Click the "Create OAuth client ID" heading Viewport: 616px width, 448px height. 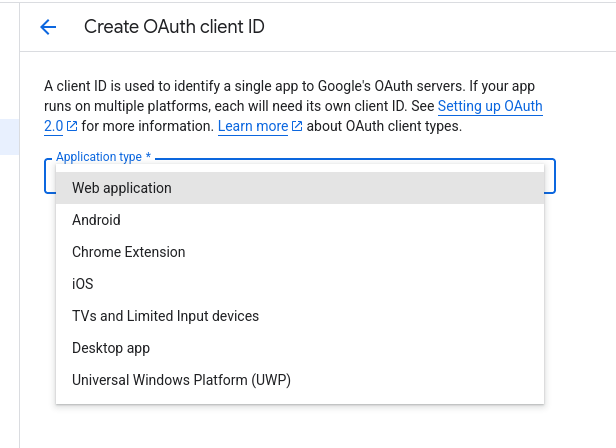pos(174,27)
